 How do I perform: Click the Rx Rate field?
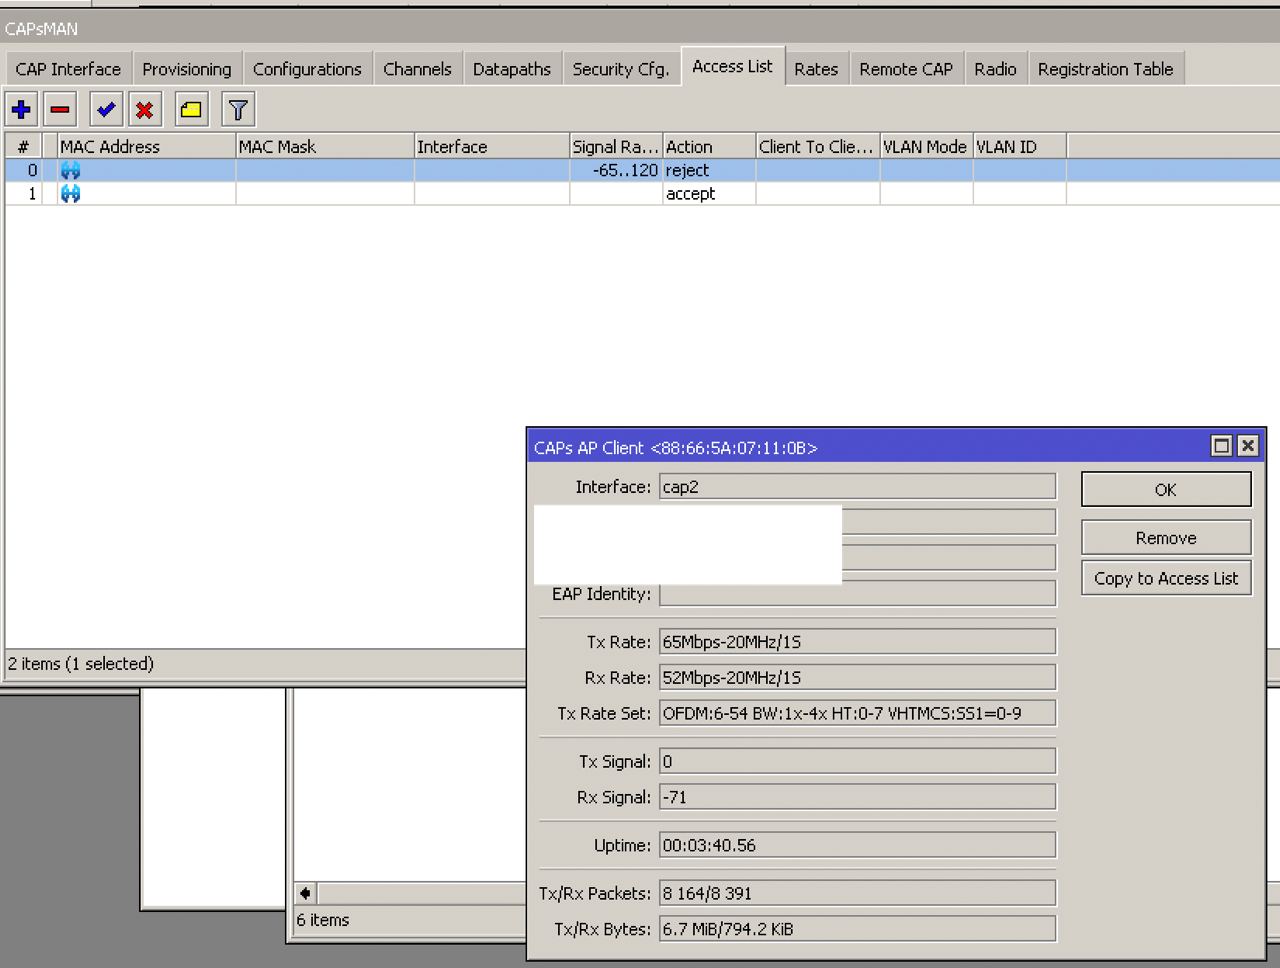(857, 678)
